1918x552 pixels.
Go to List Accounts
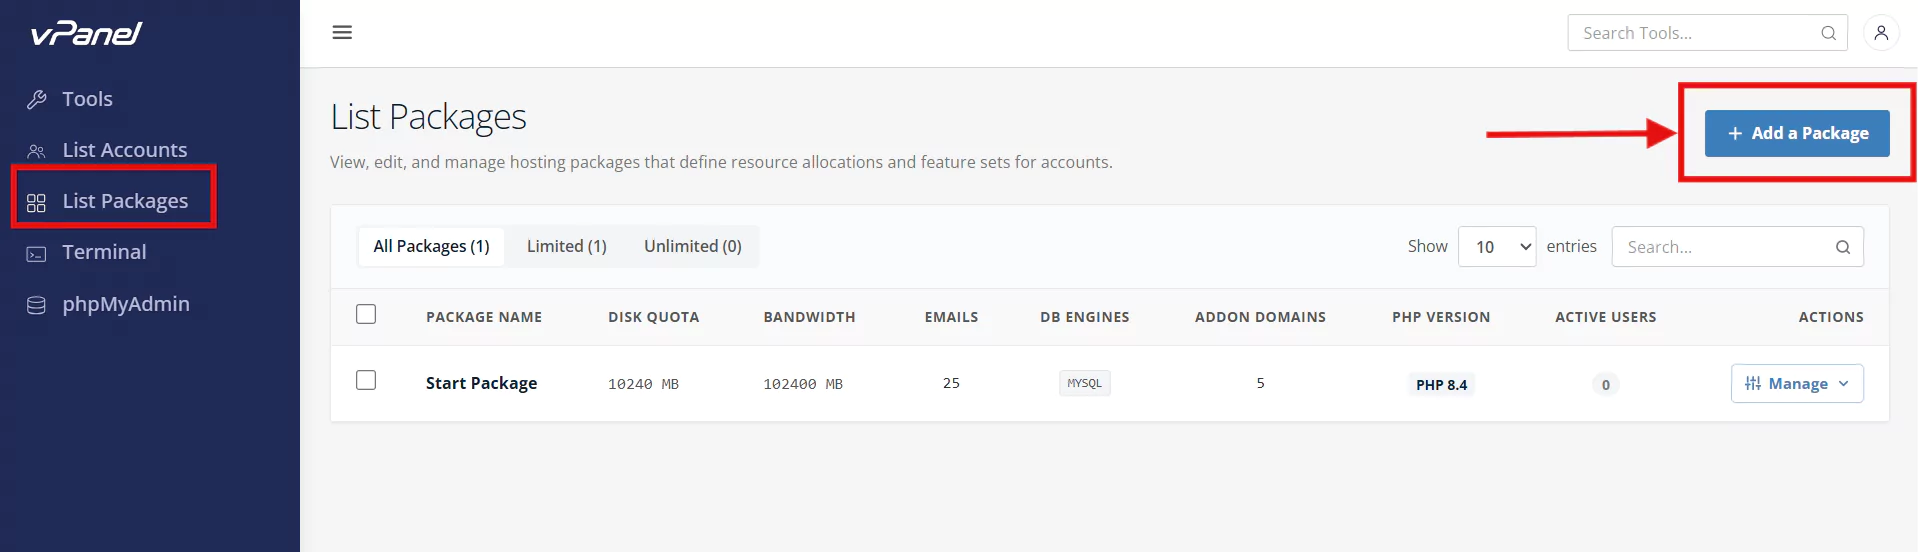(125, 150)
